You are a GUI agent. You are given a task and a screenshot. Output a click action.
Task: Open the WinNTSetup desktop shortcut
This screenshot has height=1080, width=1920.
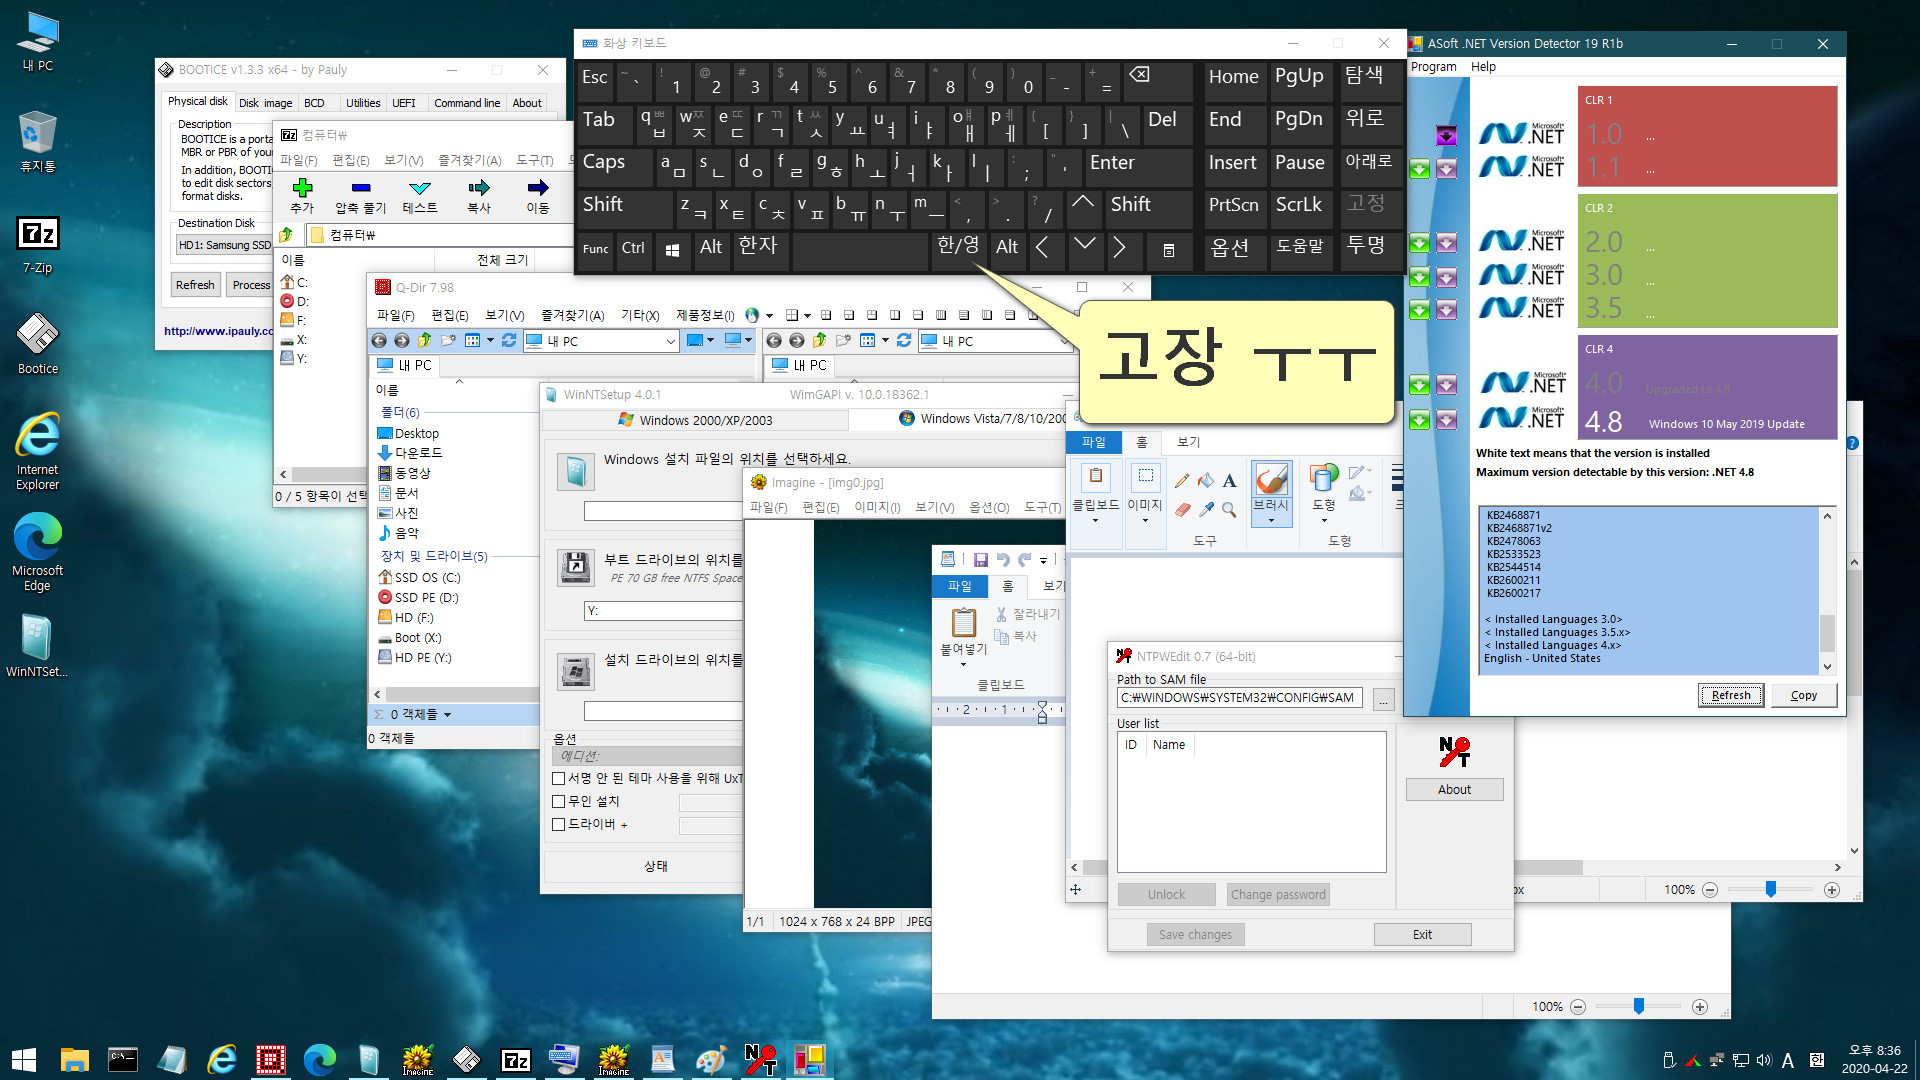pos(37,645)
